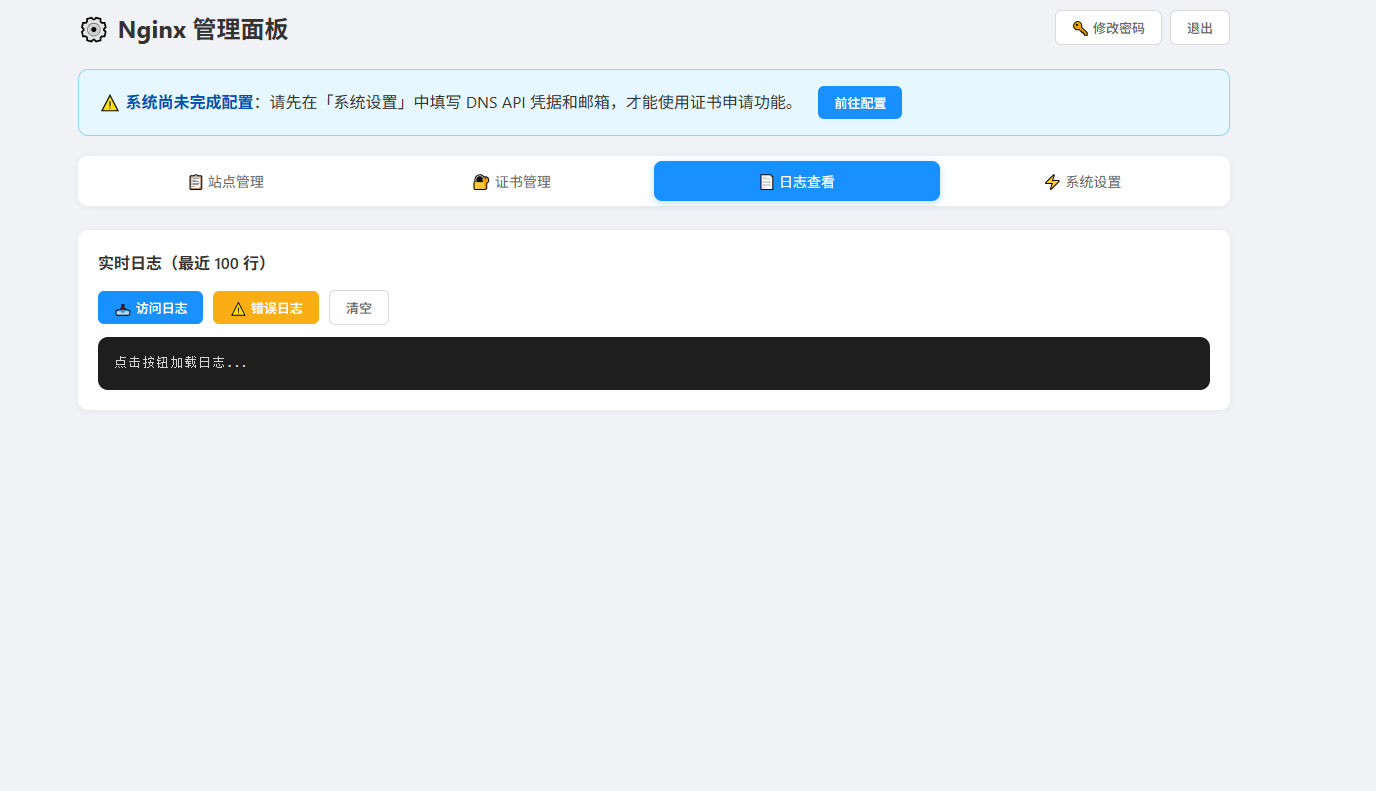Click the key icon in 修改密码

(1080, 28)
